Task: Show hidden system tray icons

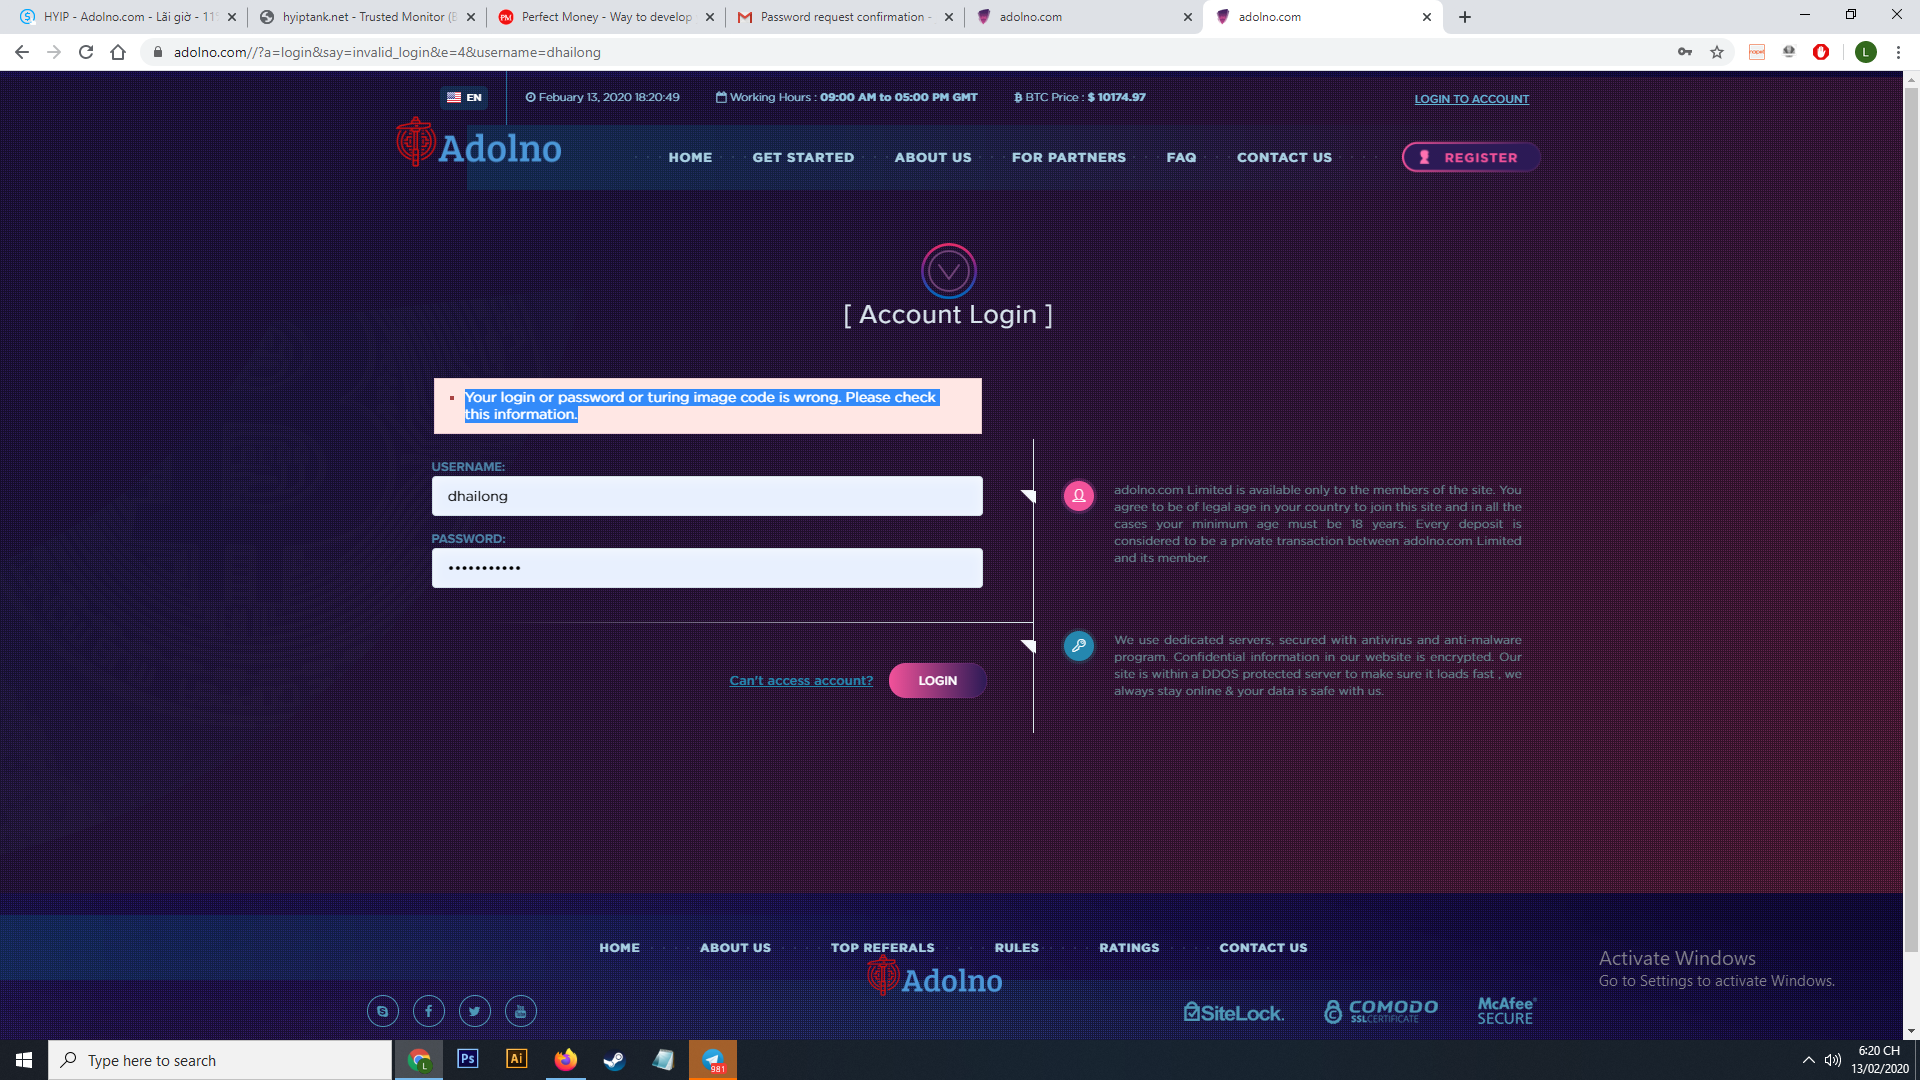Action: point(1808,1060)
